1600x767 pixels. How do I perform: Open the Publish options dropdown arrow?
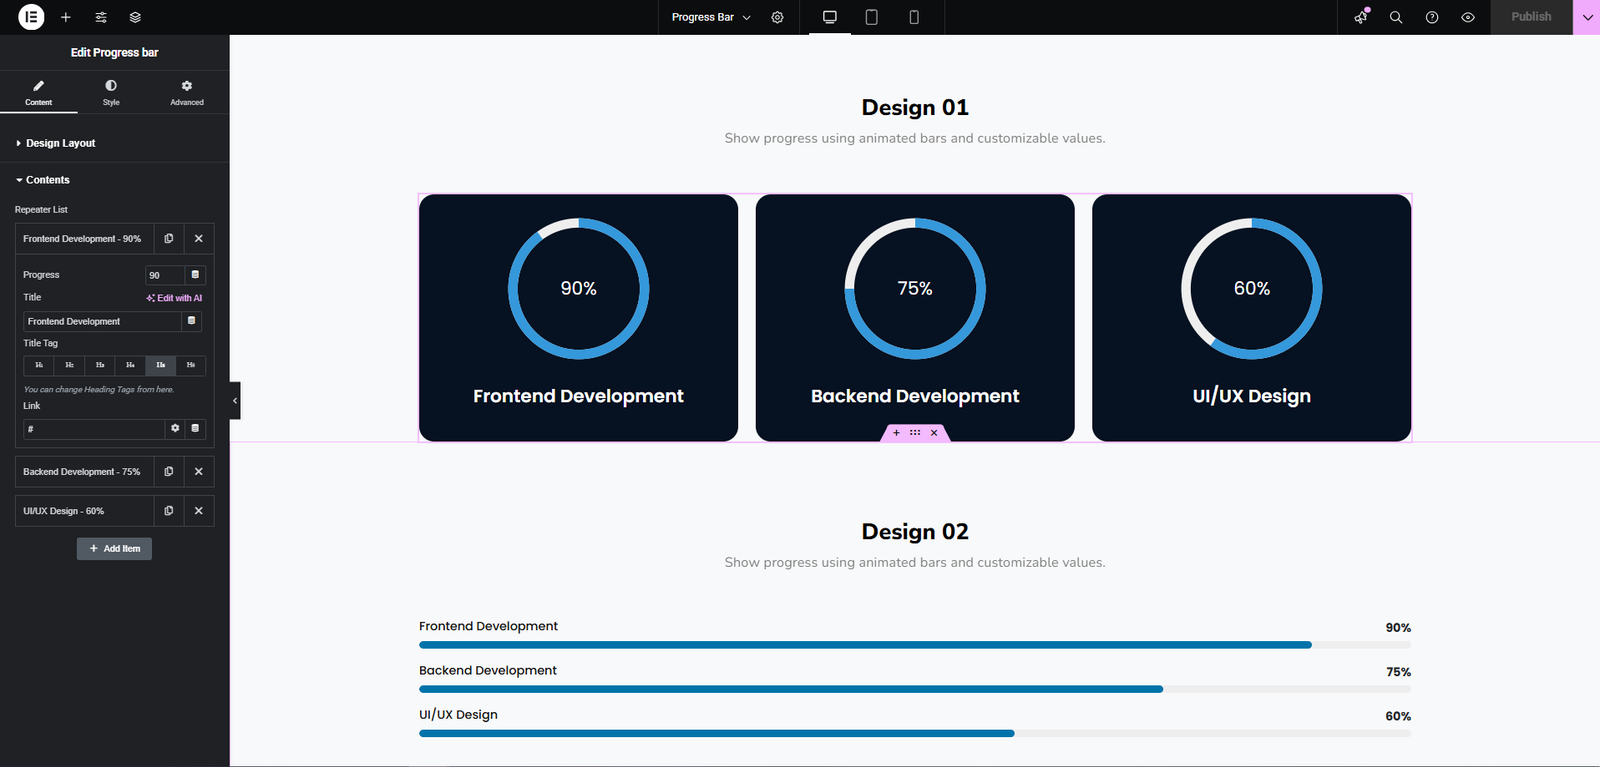1587,17
